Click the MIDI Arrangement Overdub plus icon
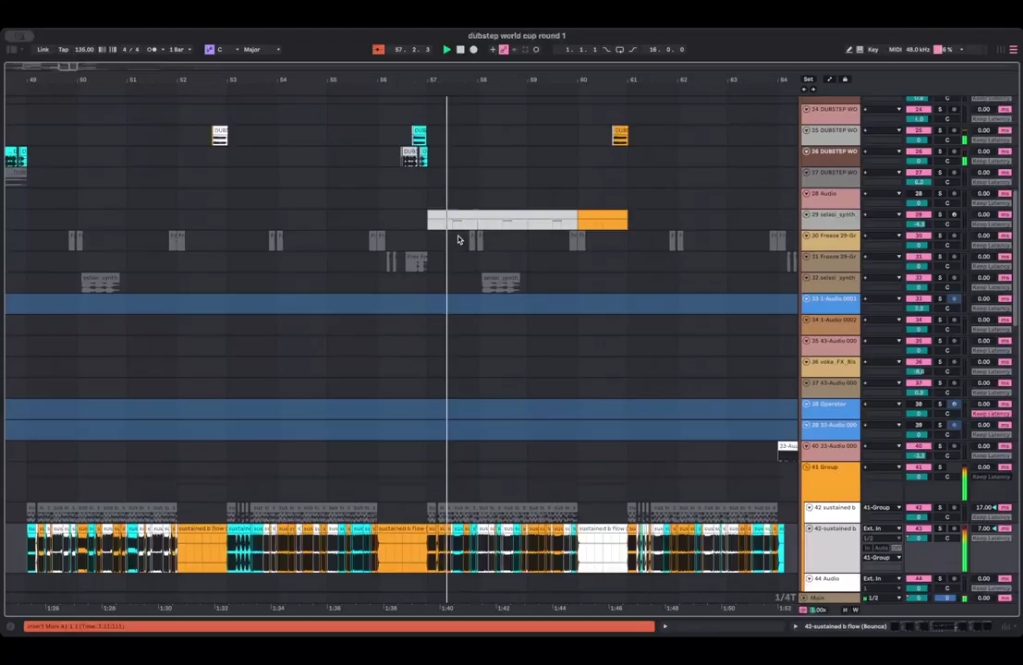Viewport: 1023px width, 665px height. [x=493, y=50]
